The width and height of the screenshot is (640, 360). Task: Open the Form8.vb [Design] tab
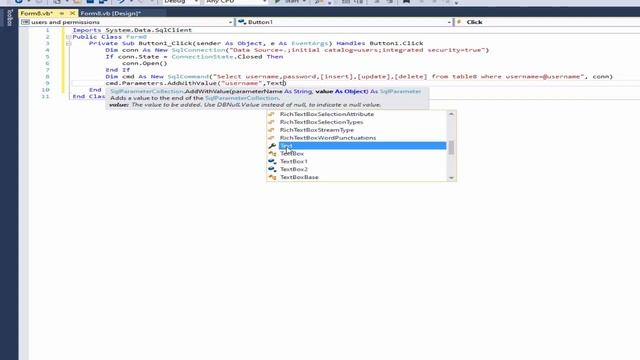[x=110, y=13]
